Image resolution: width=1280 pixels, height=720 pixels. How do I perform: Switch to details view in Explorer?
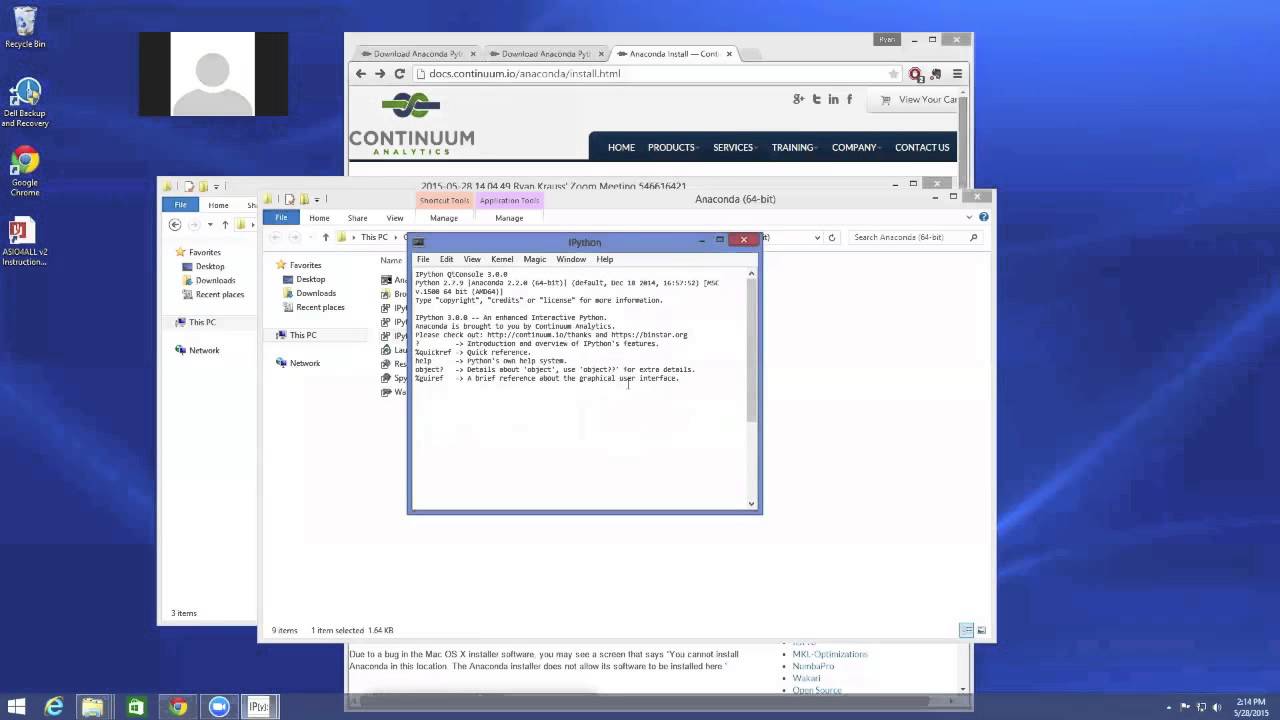pyautogui.click(x=966, y=631)
